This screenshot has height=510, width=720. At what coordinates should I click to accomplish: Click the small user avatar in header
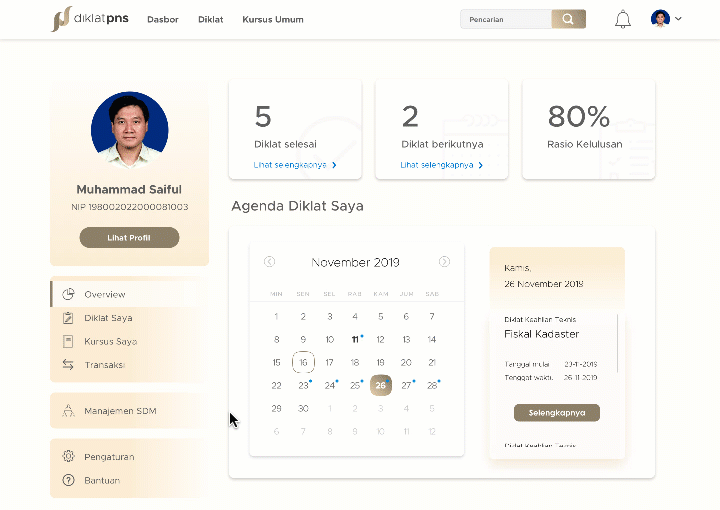coord(660,19)
